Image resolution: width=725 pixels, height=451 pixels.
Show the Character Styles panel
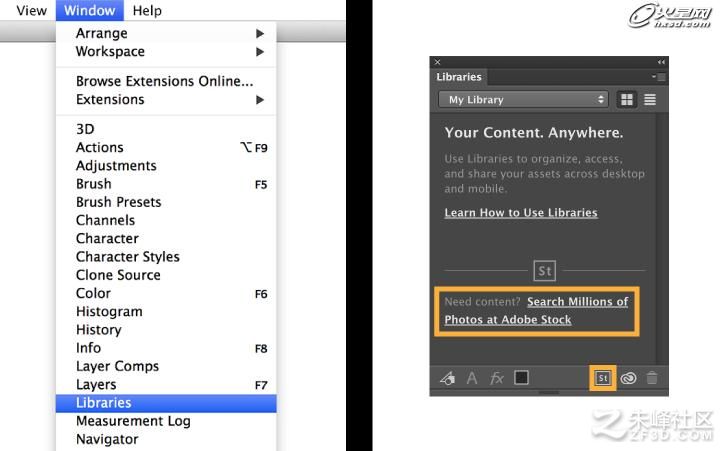[166, 257]
